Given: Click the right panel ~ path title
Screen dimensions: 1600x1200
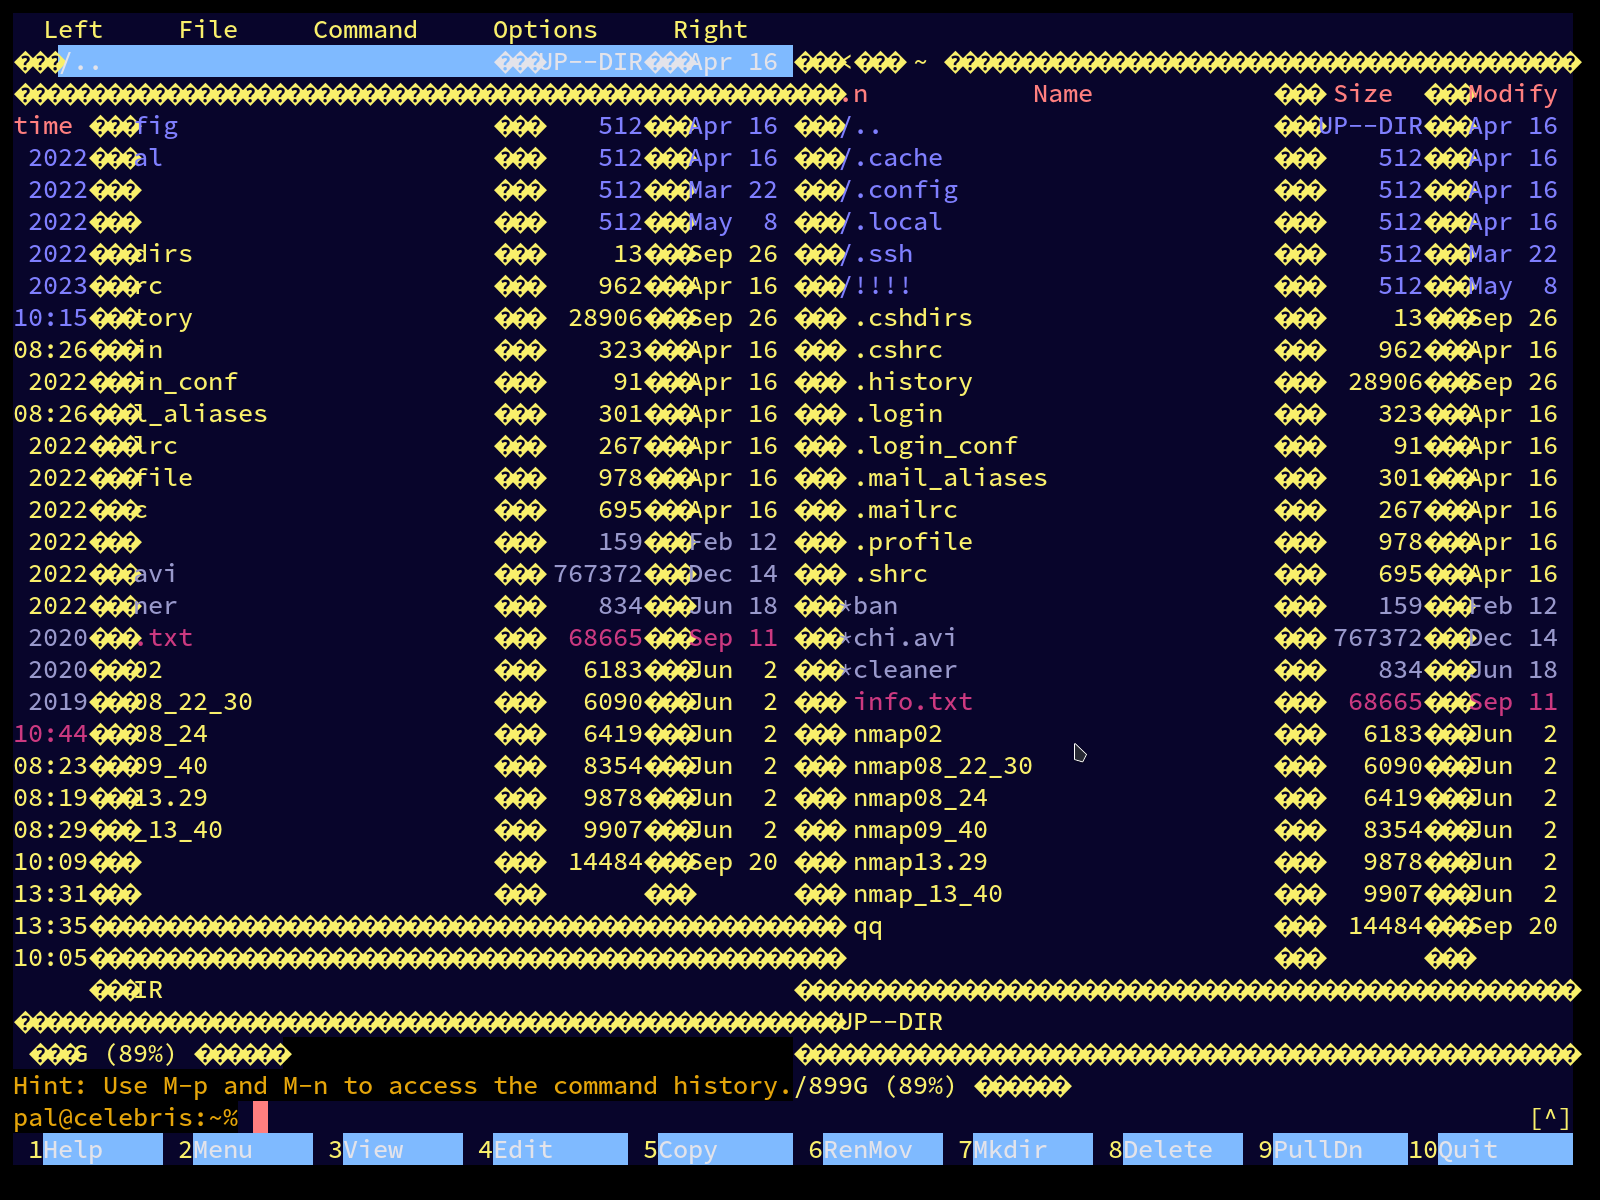Looking at the screenshot, I should click(x=920, y=62).
